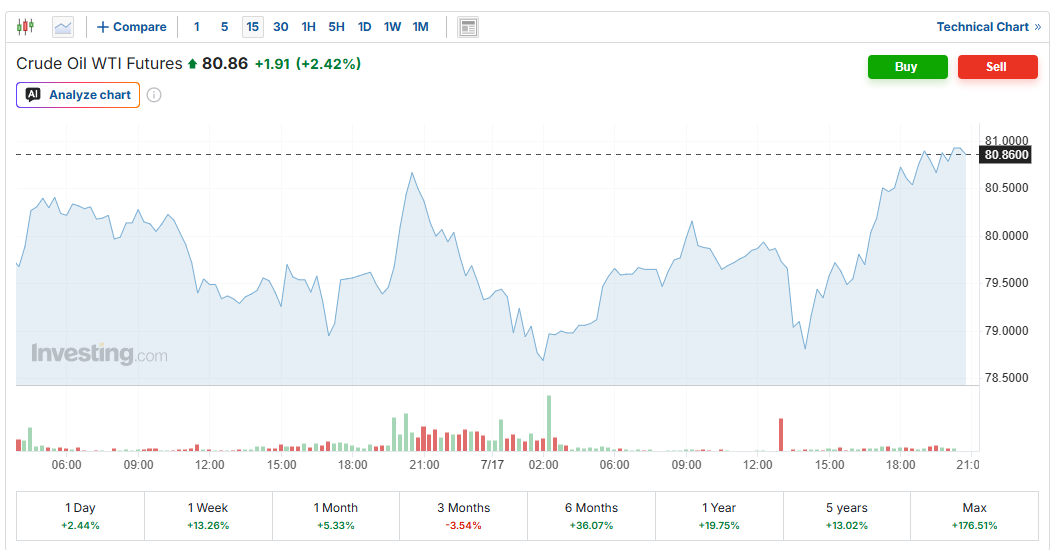
Task: Select the 15 minute interval
Action: point(253,27)
